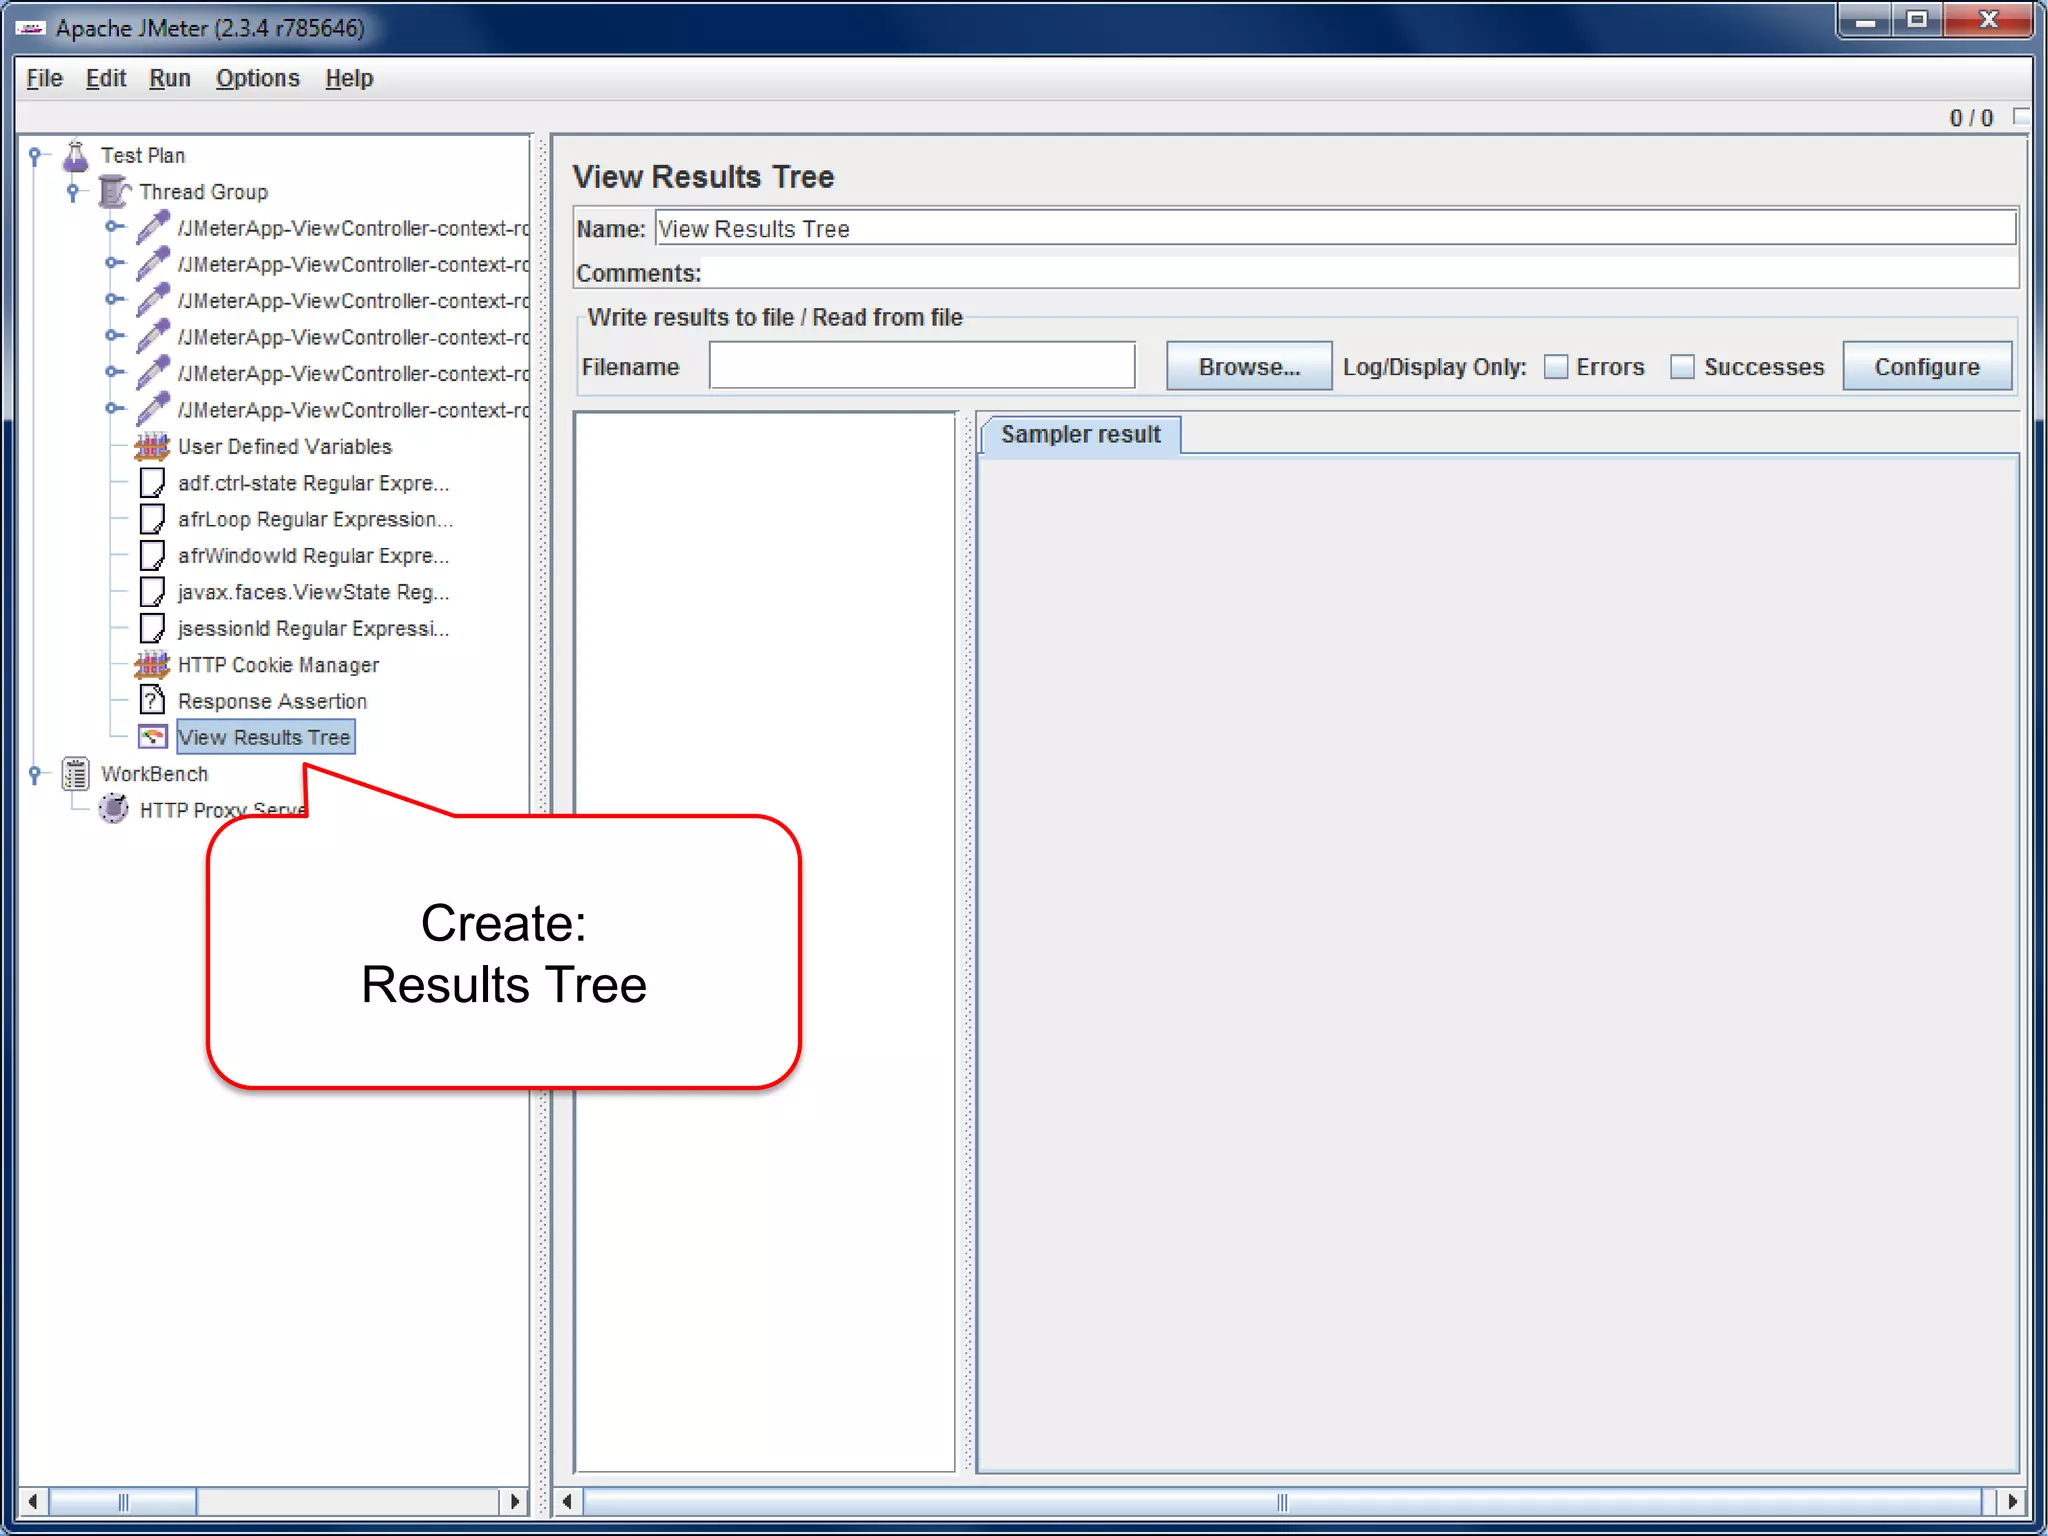
Task: Enable the Errors only checkbox
Action: (1556, 367)
